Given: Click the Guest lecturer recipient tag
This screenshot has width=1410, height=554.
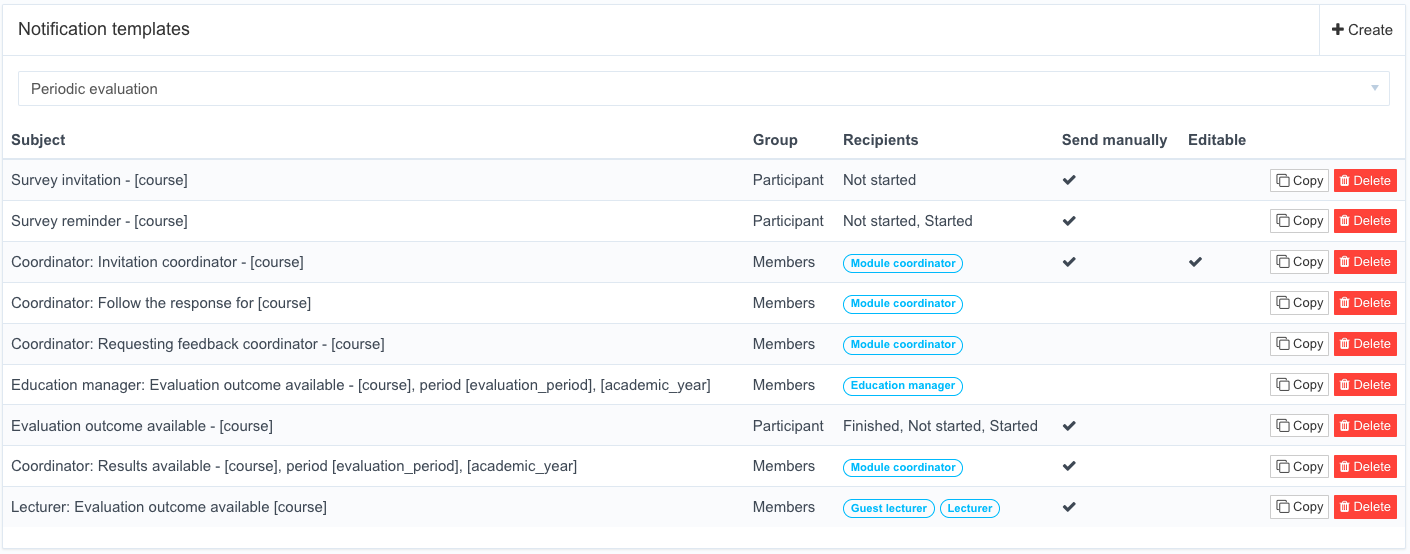Looking at the screenshot, I should point(889,508).
